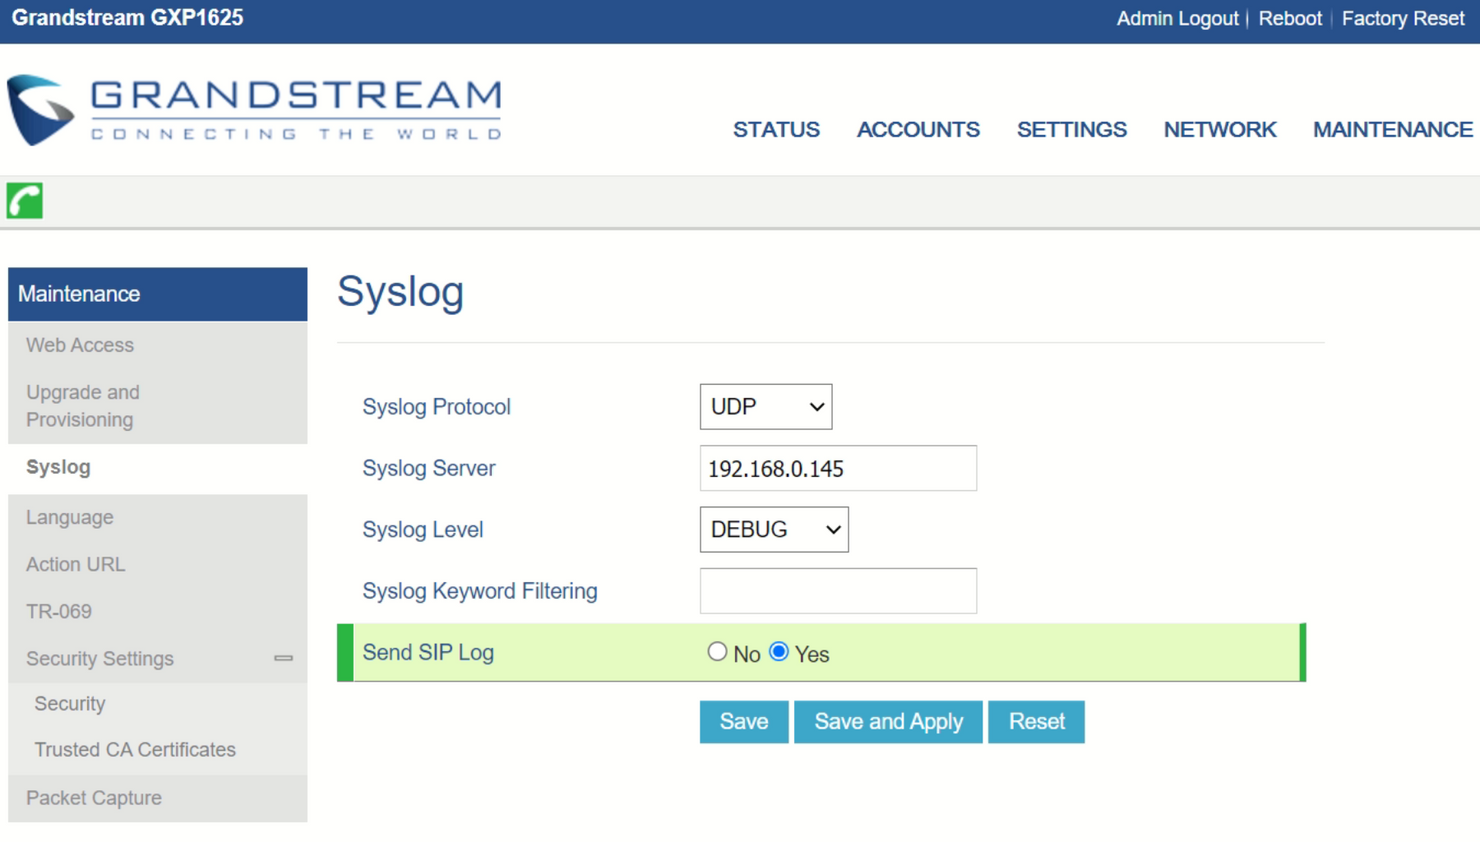This screenshot has height=842, width=1480.
Task: Click the Reboot link
Action: point(1290,19)
